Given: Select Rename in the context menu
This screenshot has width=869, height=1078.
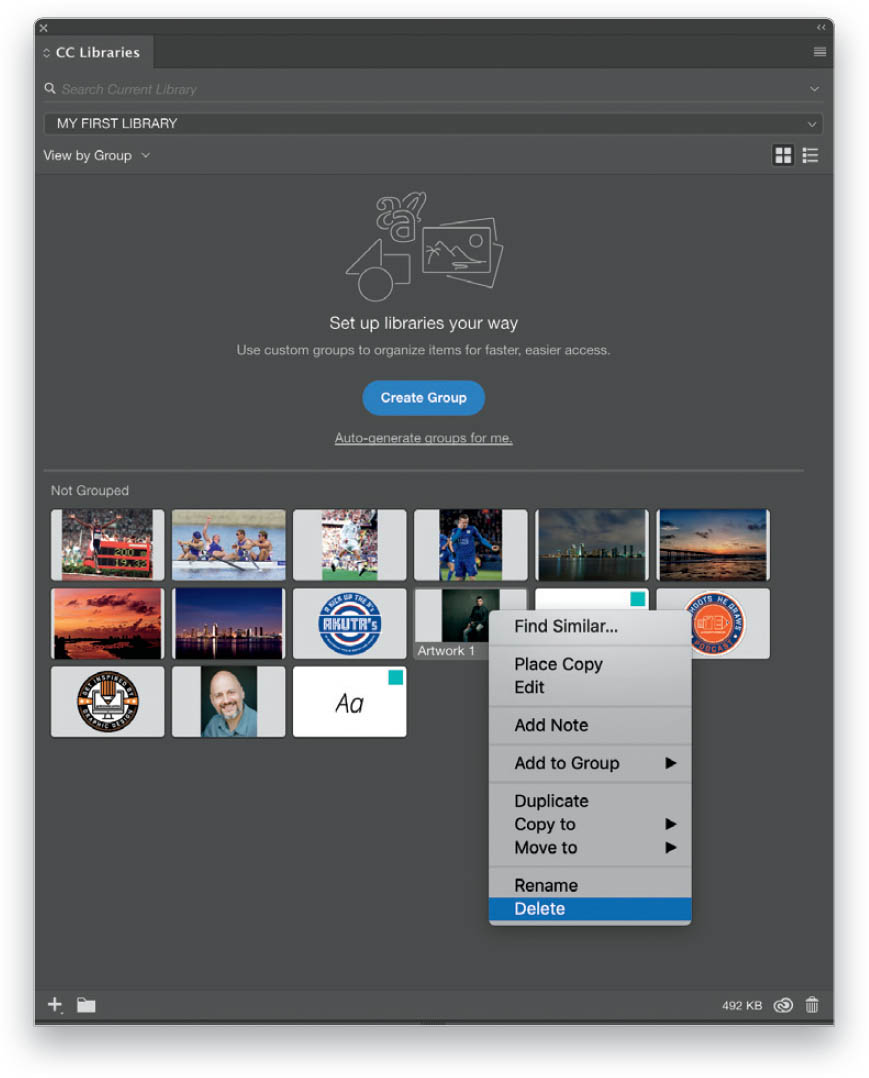Looking at the screenshot, I should [590, 886].
